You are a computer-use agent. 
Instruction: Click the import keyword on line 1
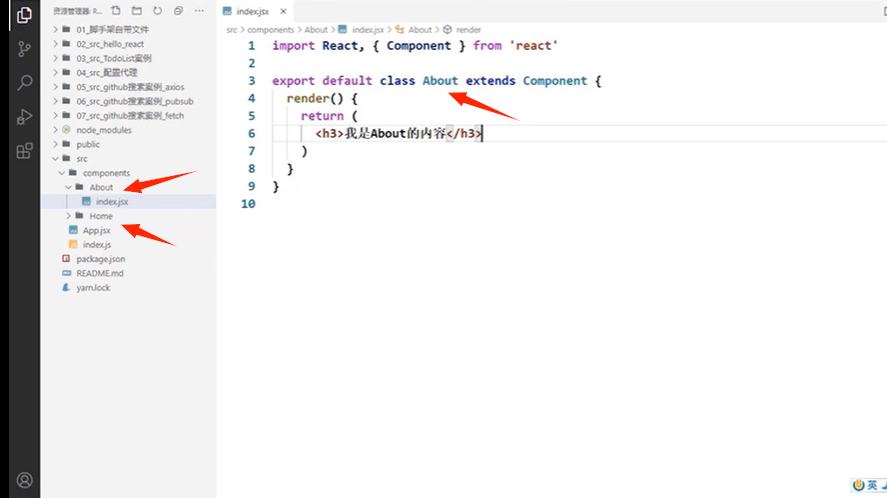[293, 46]
